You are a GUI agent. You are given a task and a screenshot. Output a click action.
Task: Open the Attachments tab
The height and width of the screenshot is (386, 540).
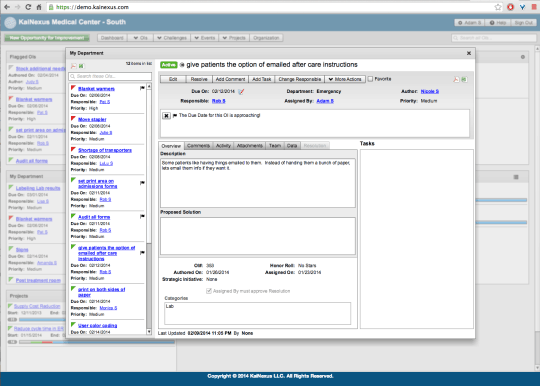click(250, 146)
